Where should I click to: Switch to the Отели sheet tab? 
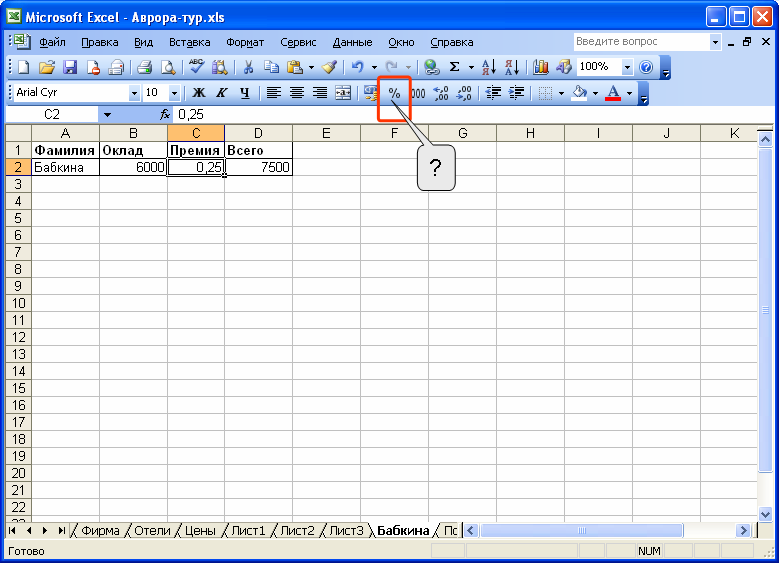(152, 531)
